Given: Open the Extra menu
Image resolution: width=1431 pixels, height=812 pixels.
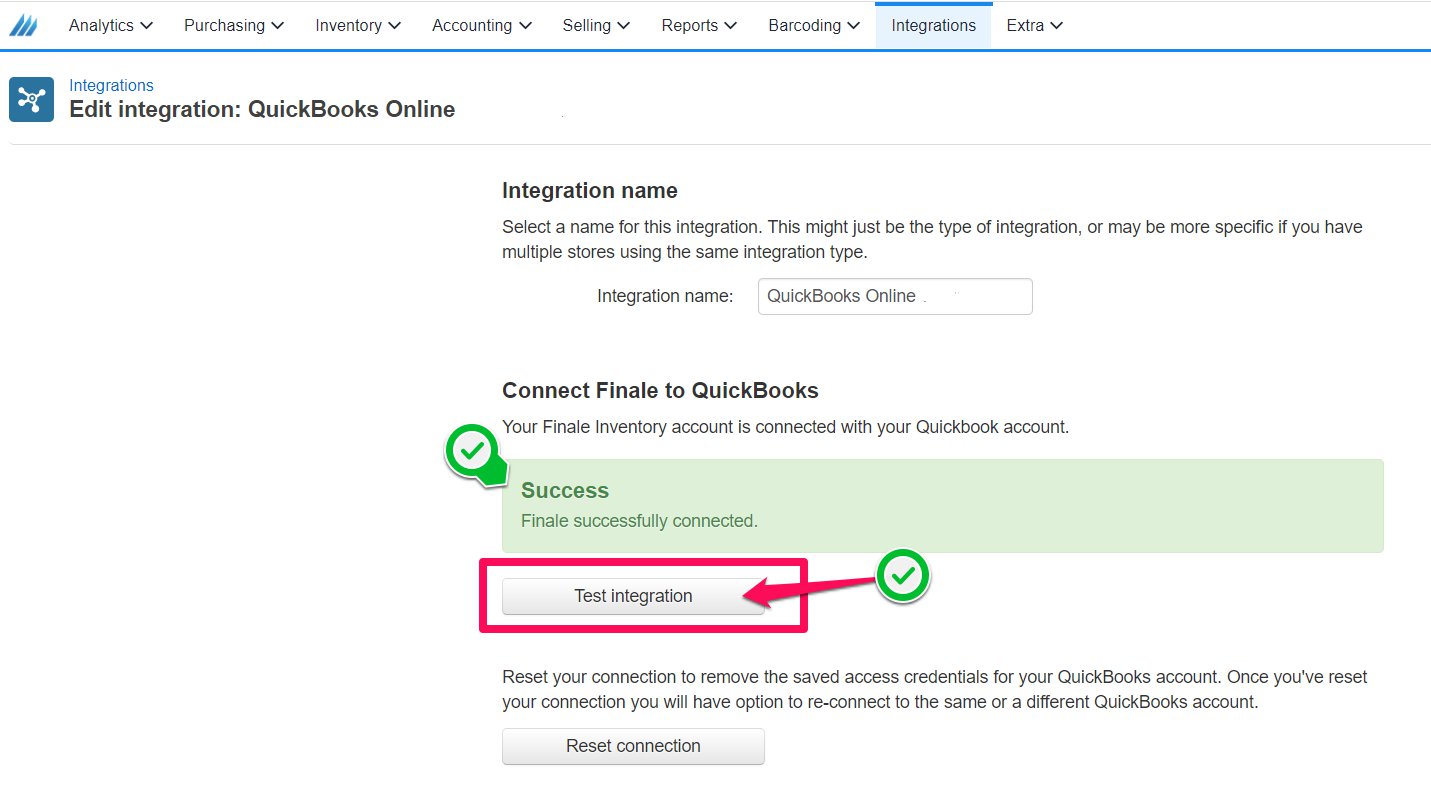Looking at the screenshot, I should 1034,25.
